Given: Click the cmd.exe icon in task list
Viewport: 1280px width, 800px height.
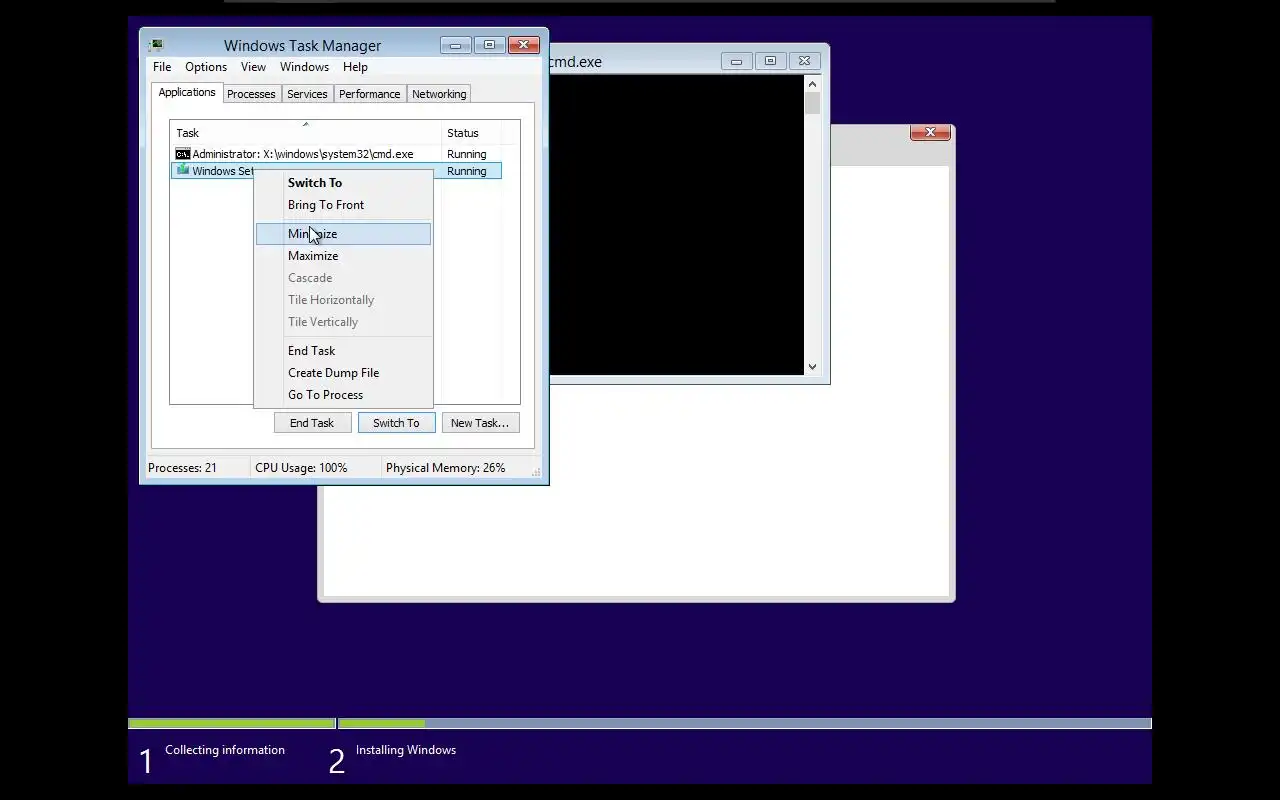Looking at the screenshot, I should point(182,154).
